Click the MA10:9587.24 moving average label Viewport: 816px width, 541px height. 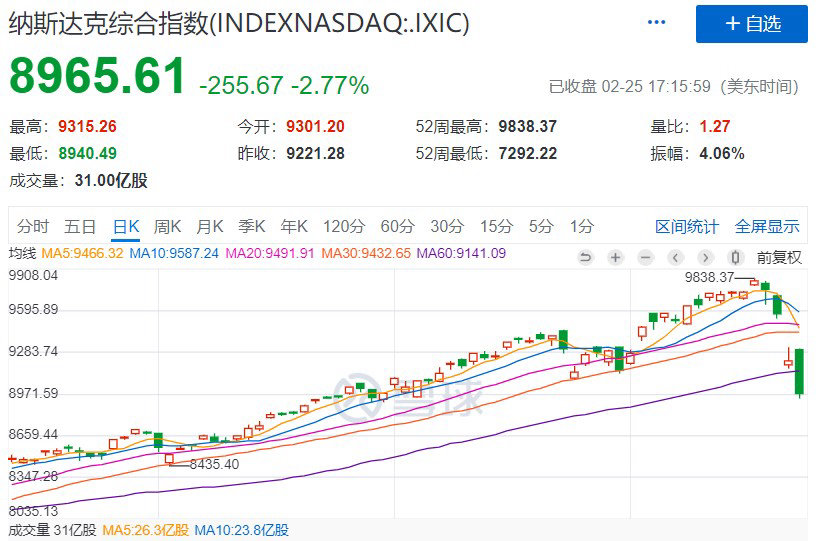pyautogui.click(x=174, y=253)
